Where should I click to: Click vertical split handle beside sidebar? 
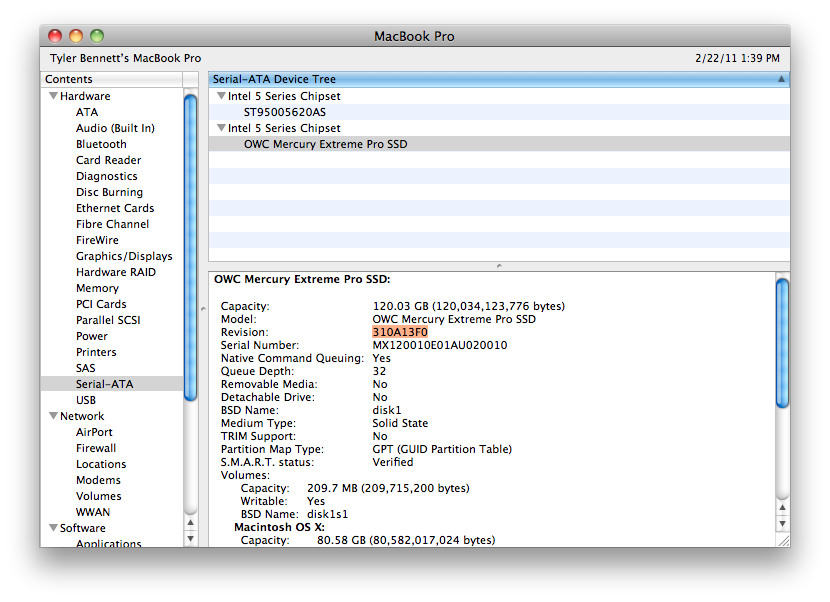[203, 308]
